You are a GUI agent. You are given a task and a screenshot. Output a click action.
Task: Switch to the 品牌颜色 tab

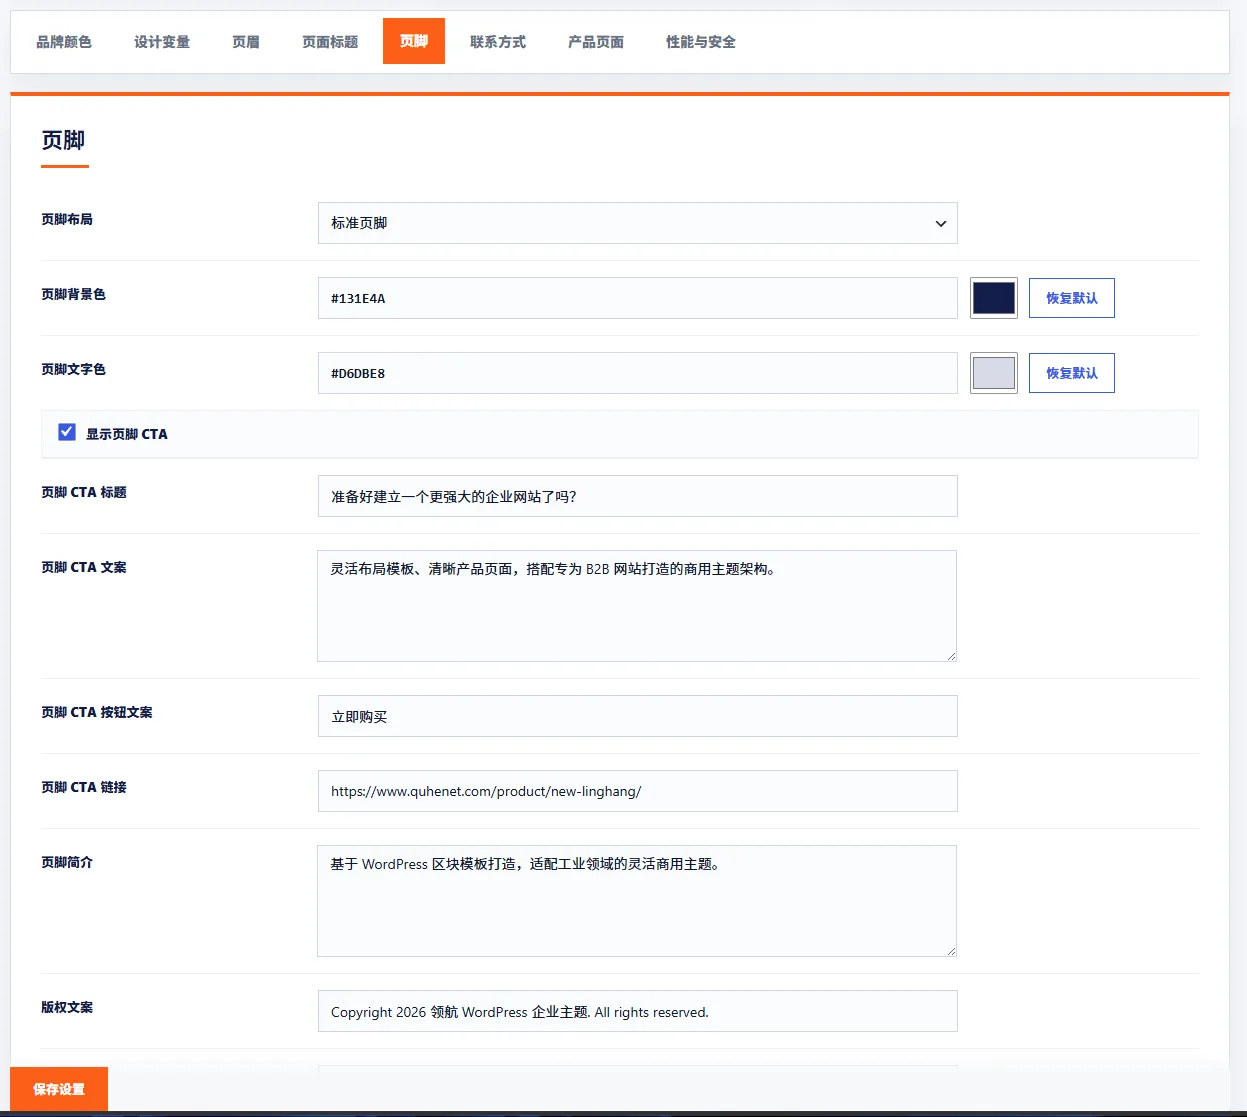coord(64,42)
